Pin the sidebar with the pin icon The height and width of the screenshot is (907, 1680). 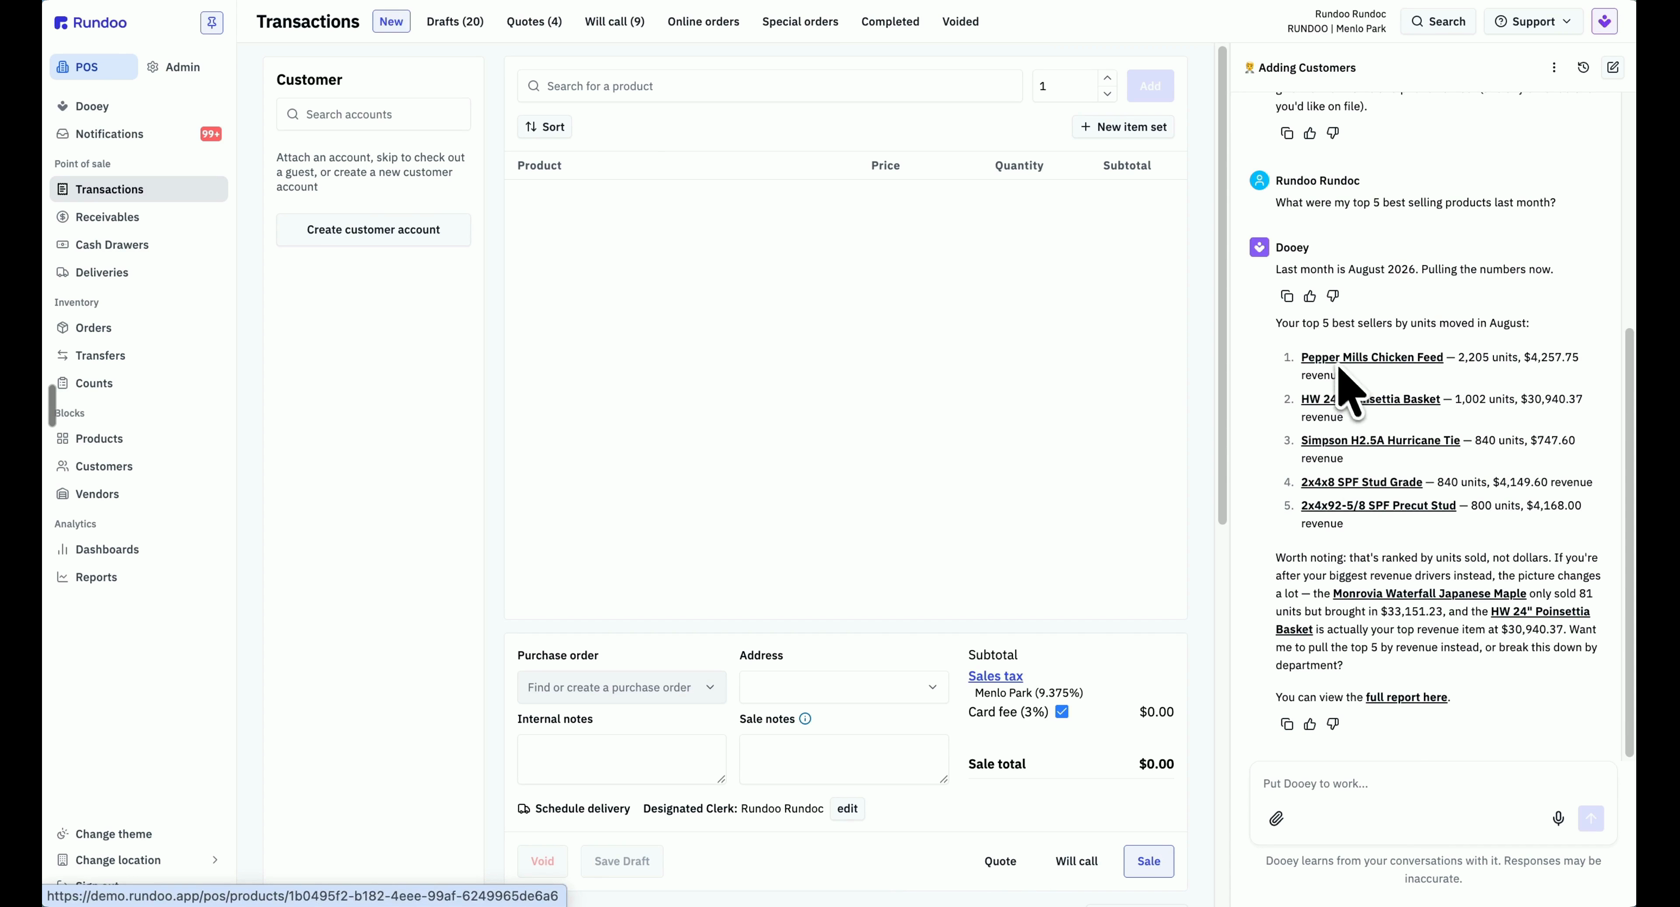pos(212,22)
